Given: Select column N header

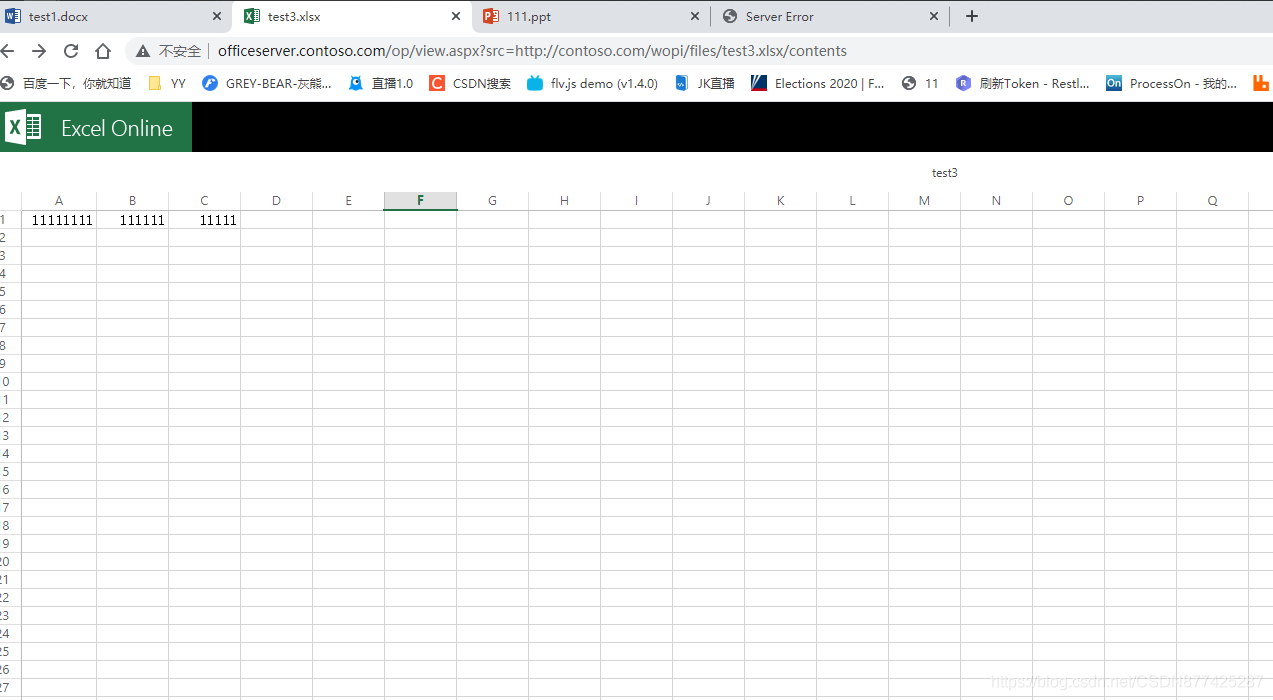Looking at the screenshot, I should click(996, 201).
